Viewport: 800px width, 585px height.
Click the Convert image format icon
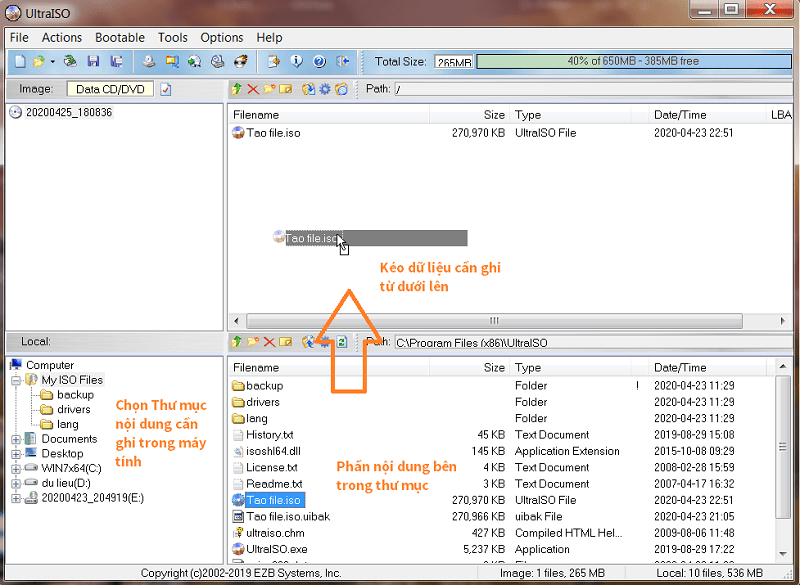pos(172,62)
